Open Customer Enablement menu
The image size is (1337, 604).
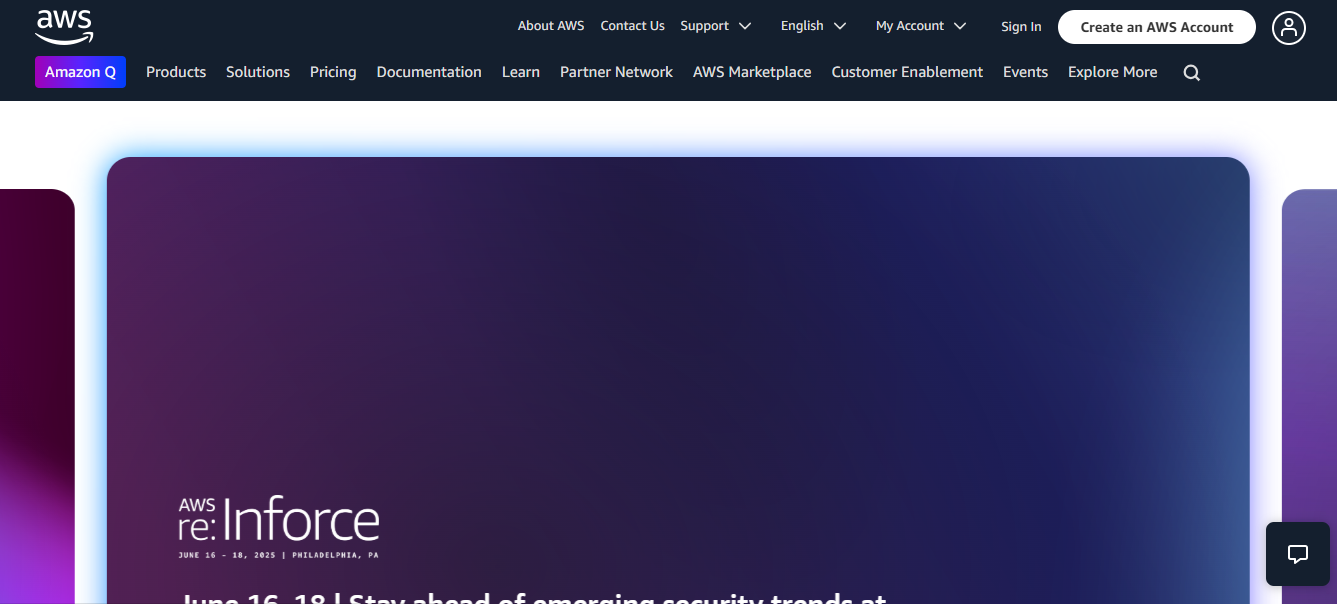907,72
